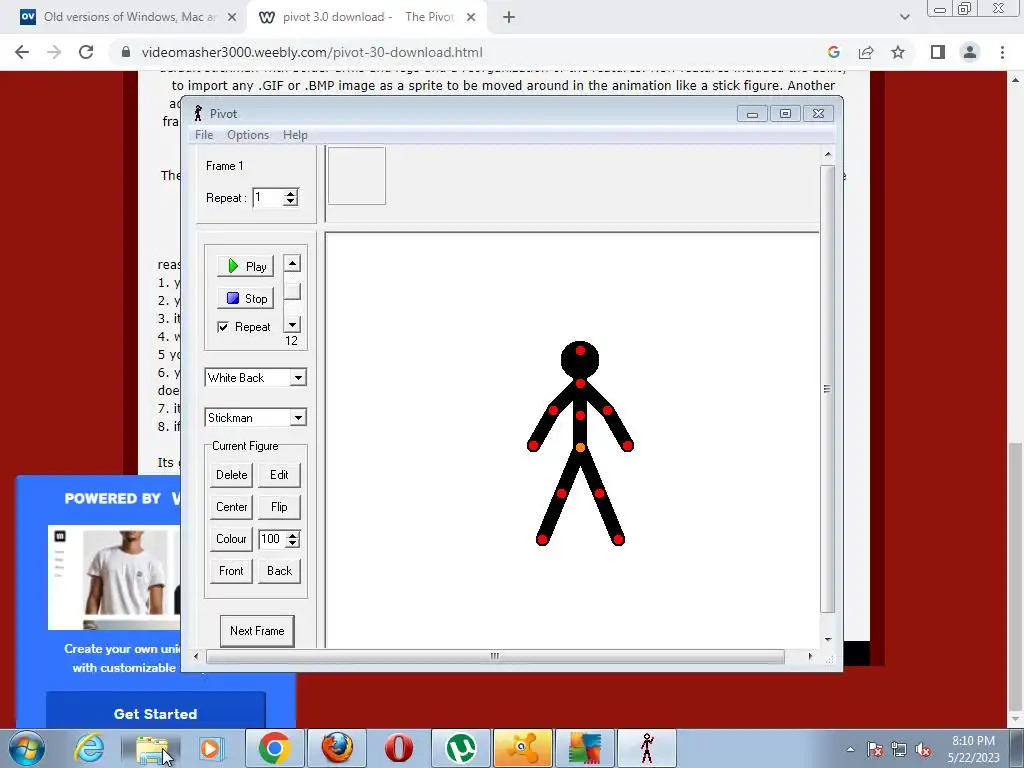
Task: Reload the page in Chrome
Action: tap(86, 52)
